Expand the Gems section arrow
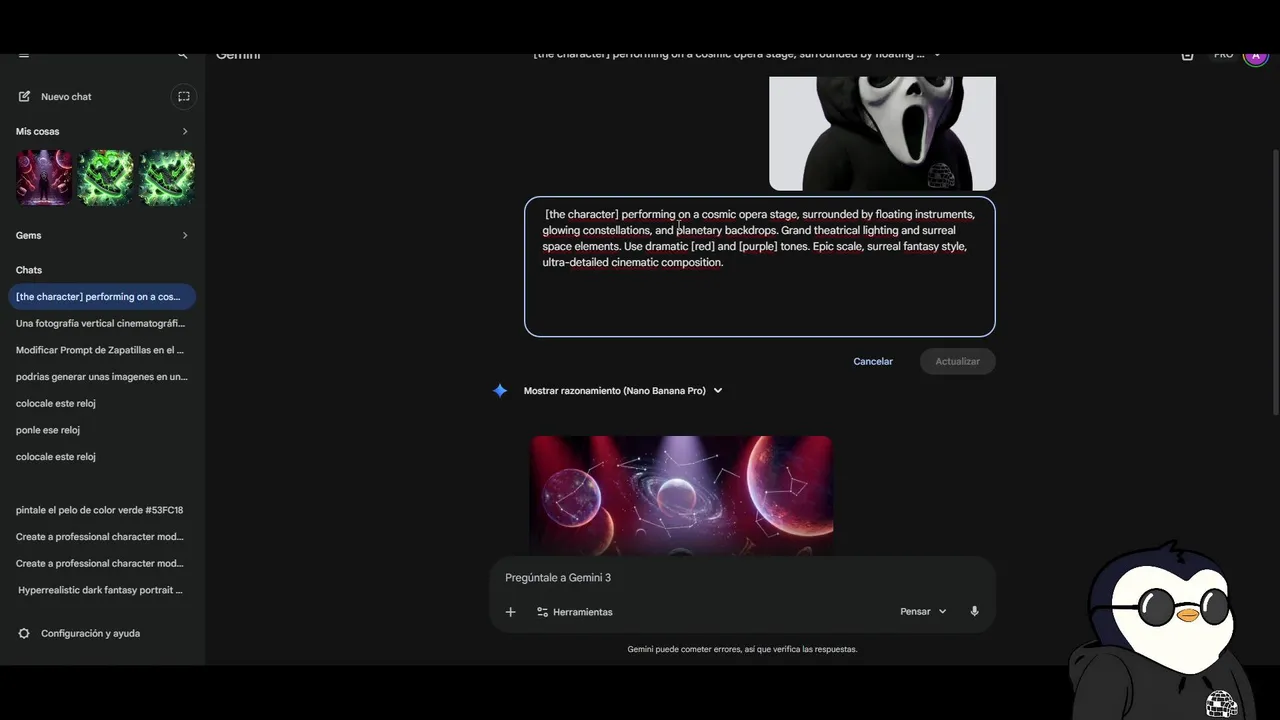 coord(184,235)
